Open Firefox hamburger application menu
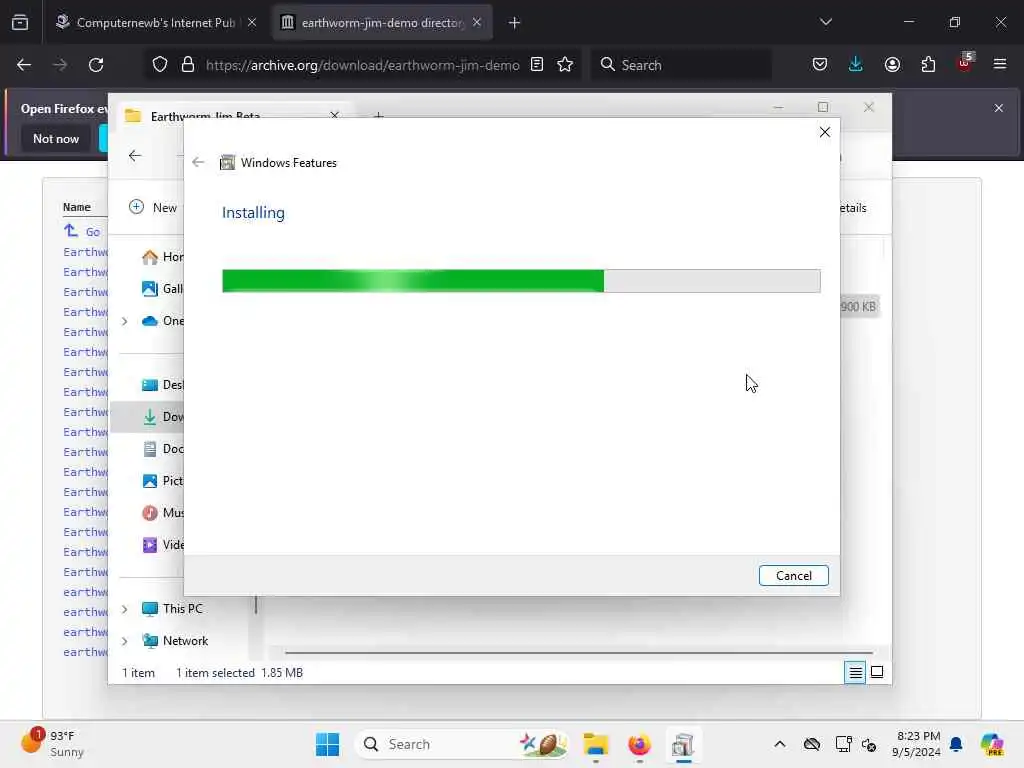Image resolution: width=1024 pixels, height=768 pixels. tap(1000, 65)
